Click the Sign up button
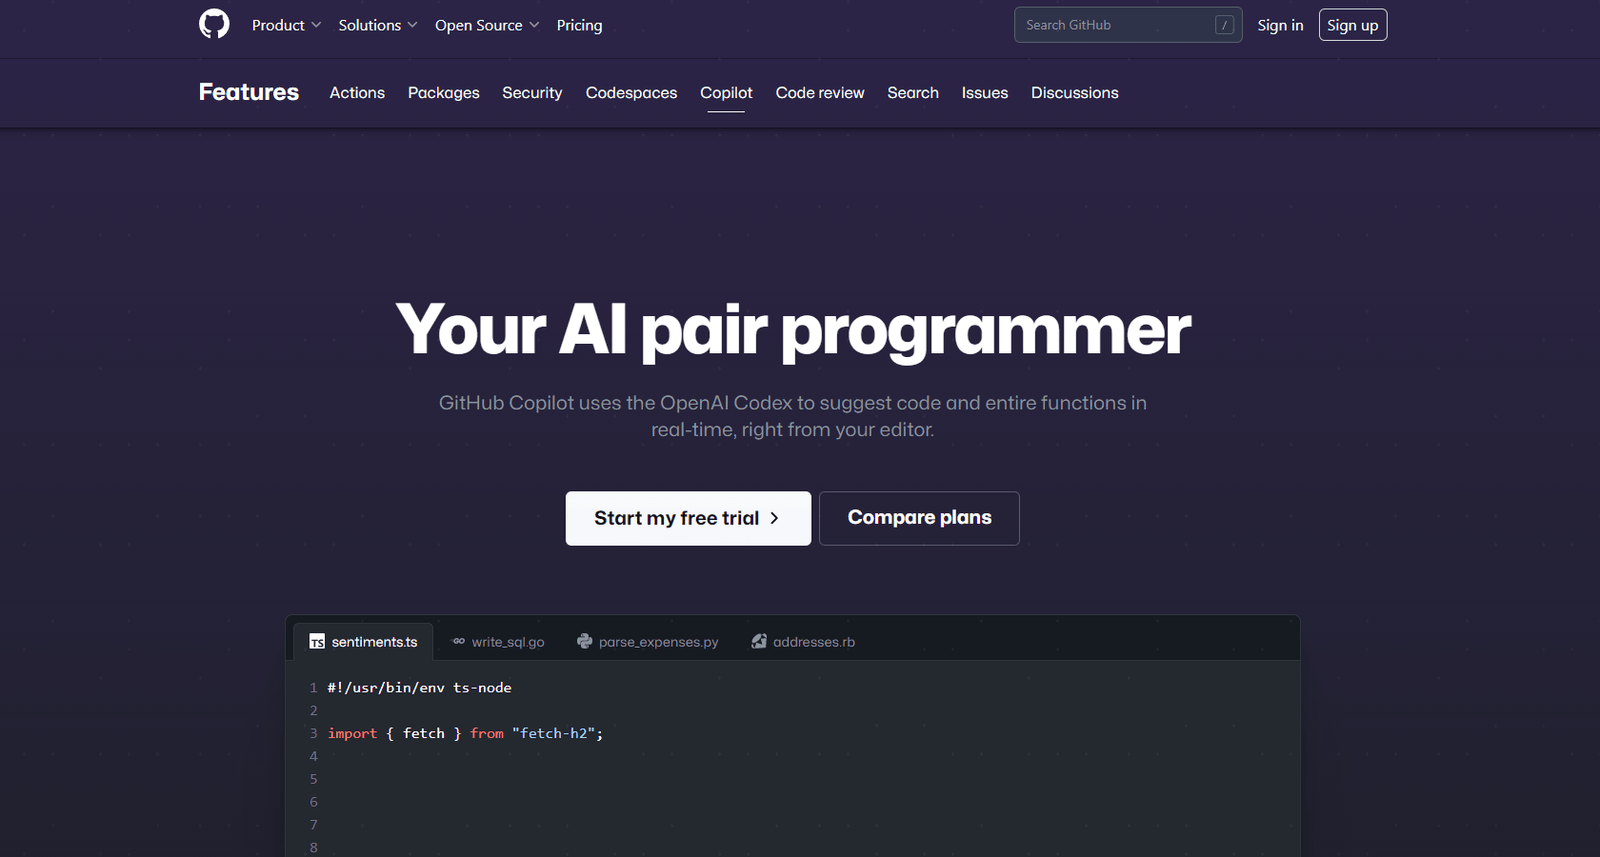1600x857 pixels. (1353, 25)
